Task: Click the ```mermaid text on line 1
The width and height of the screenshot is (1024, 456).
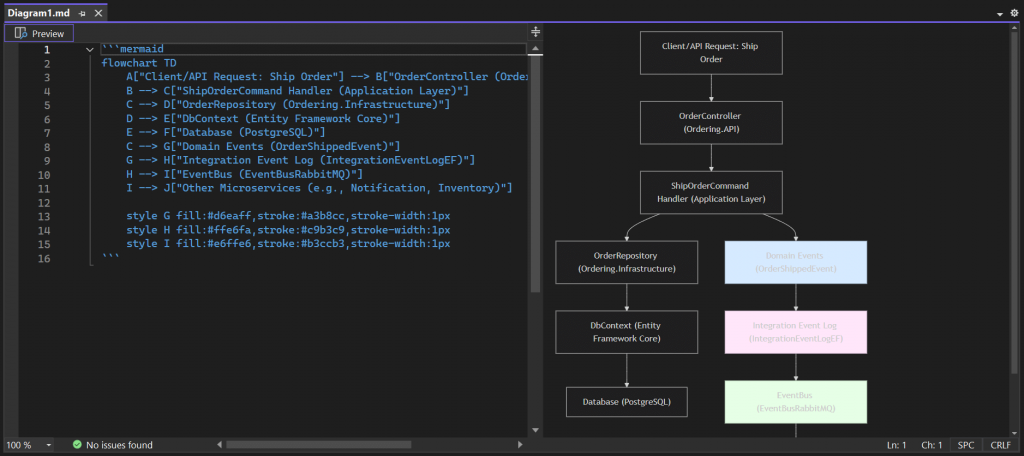Action: (x=133, y=49)
